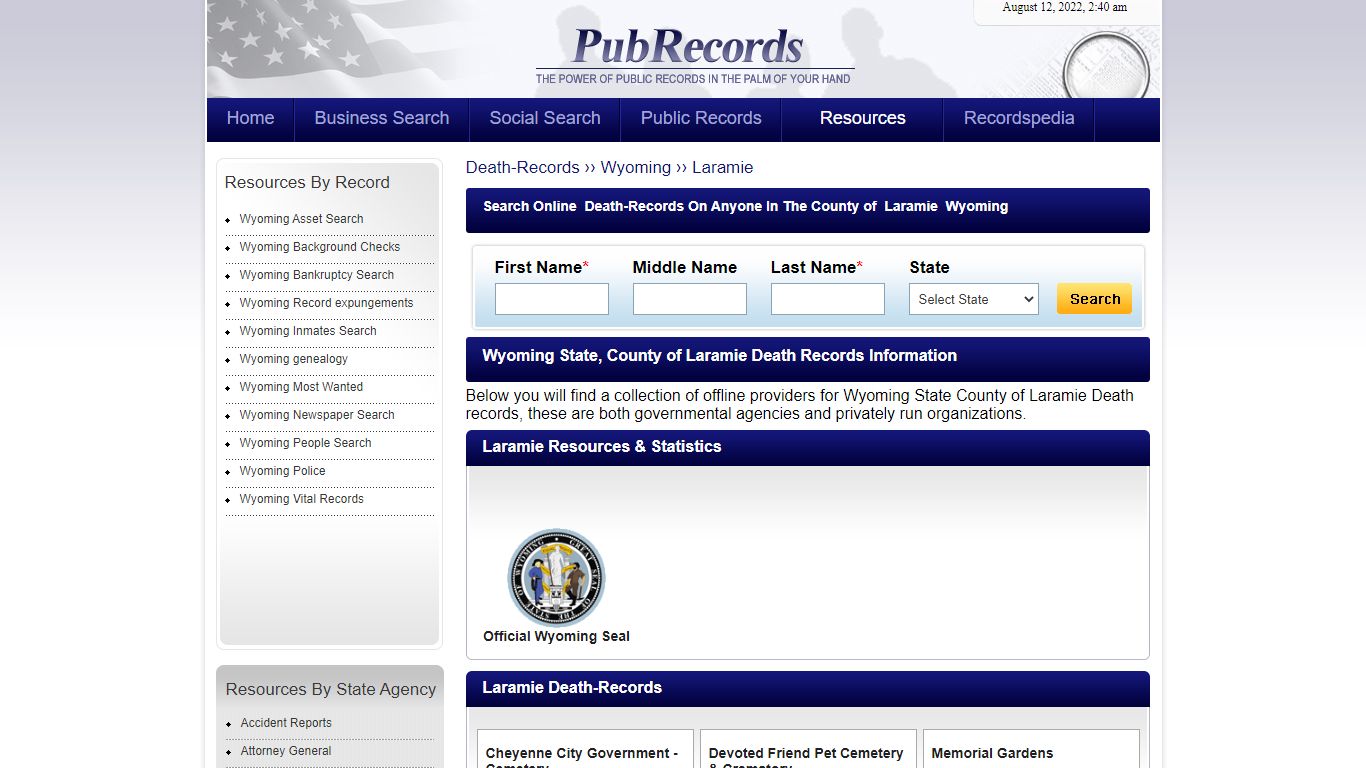The height and width of the screenshot is (768, 1366).
Task: Click the Official Wyoming Seal image
Action: pos(556,577)
